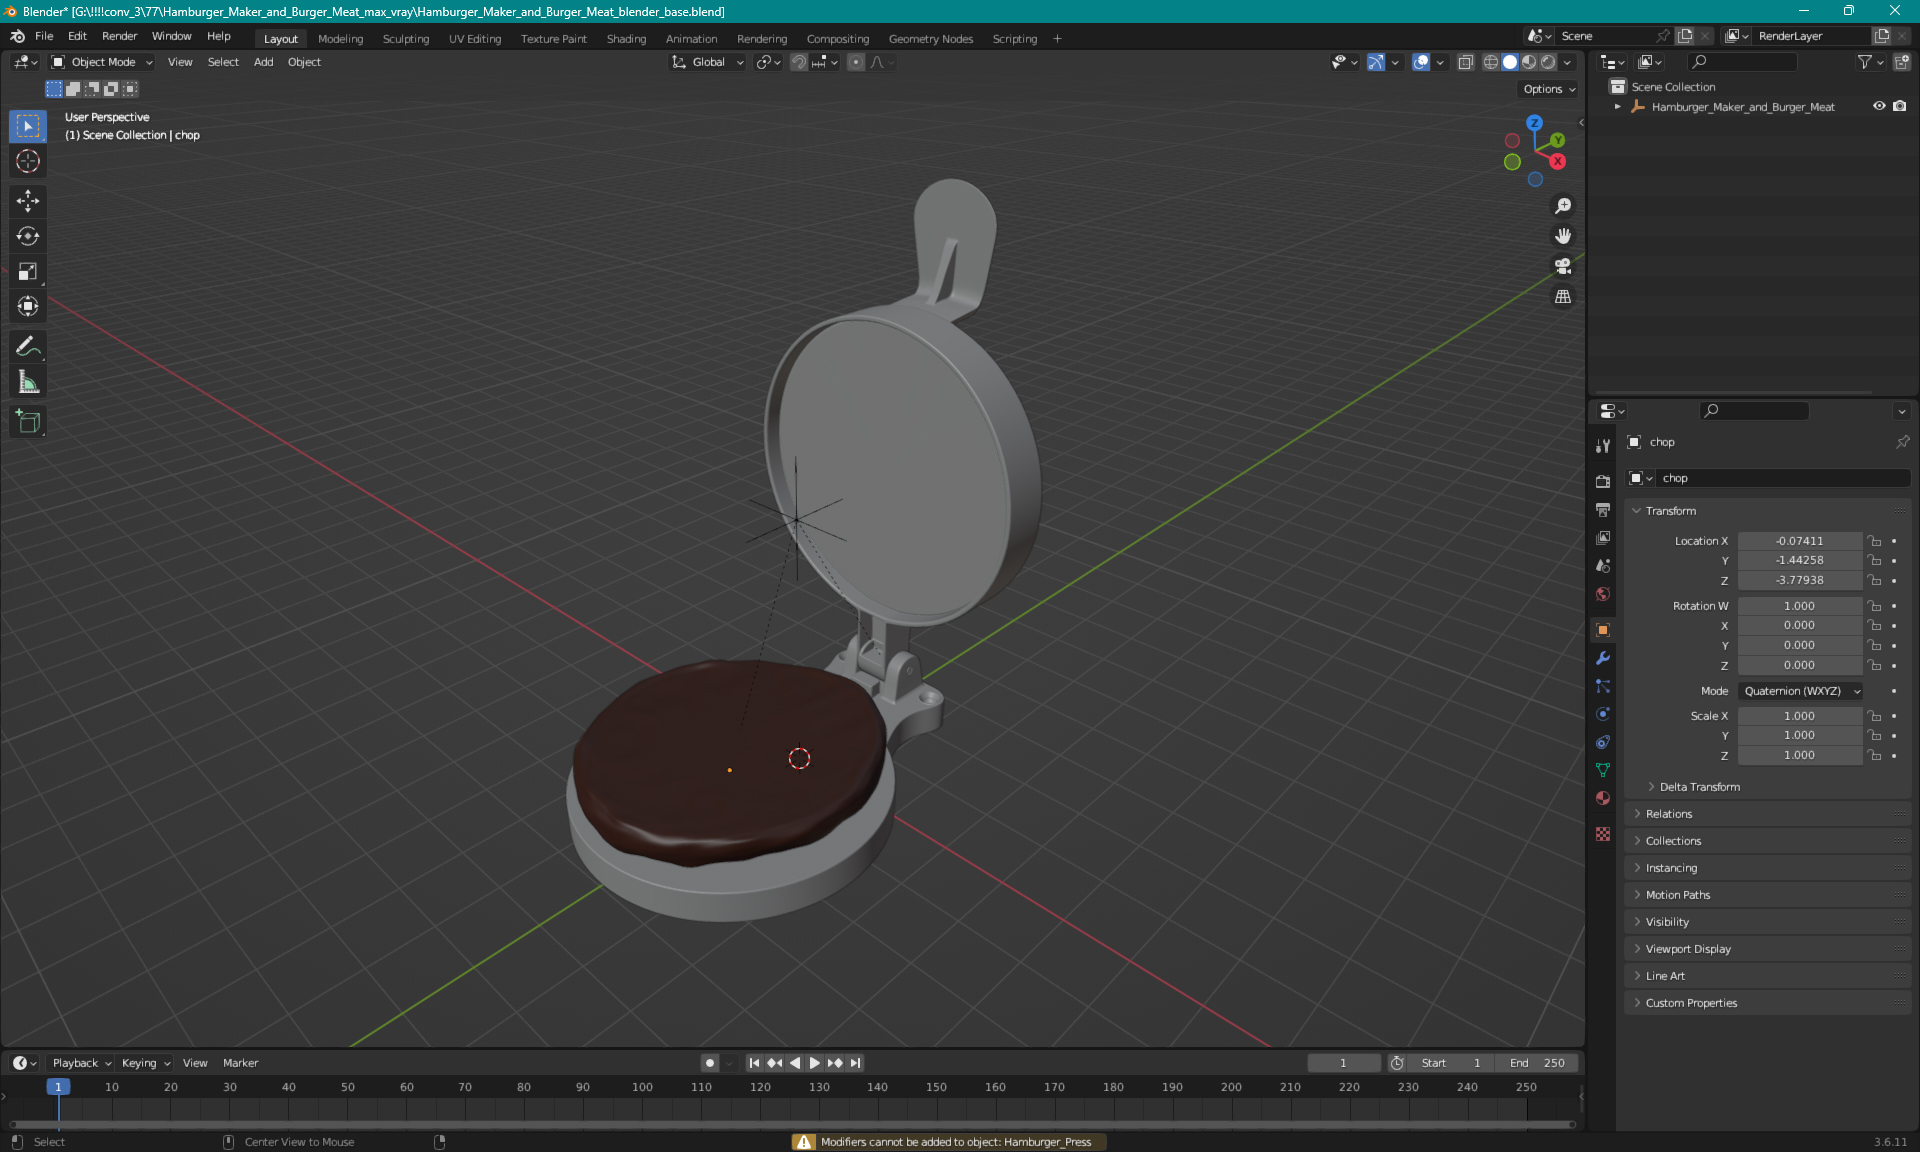Toggle viewport overlays on or off
The height and width of the screenshot is (1152, 1920).
point(1421,62)
